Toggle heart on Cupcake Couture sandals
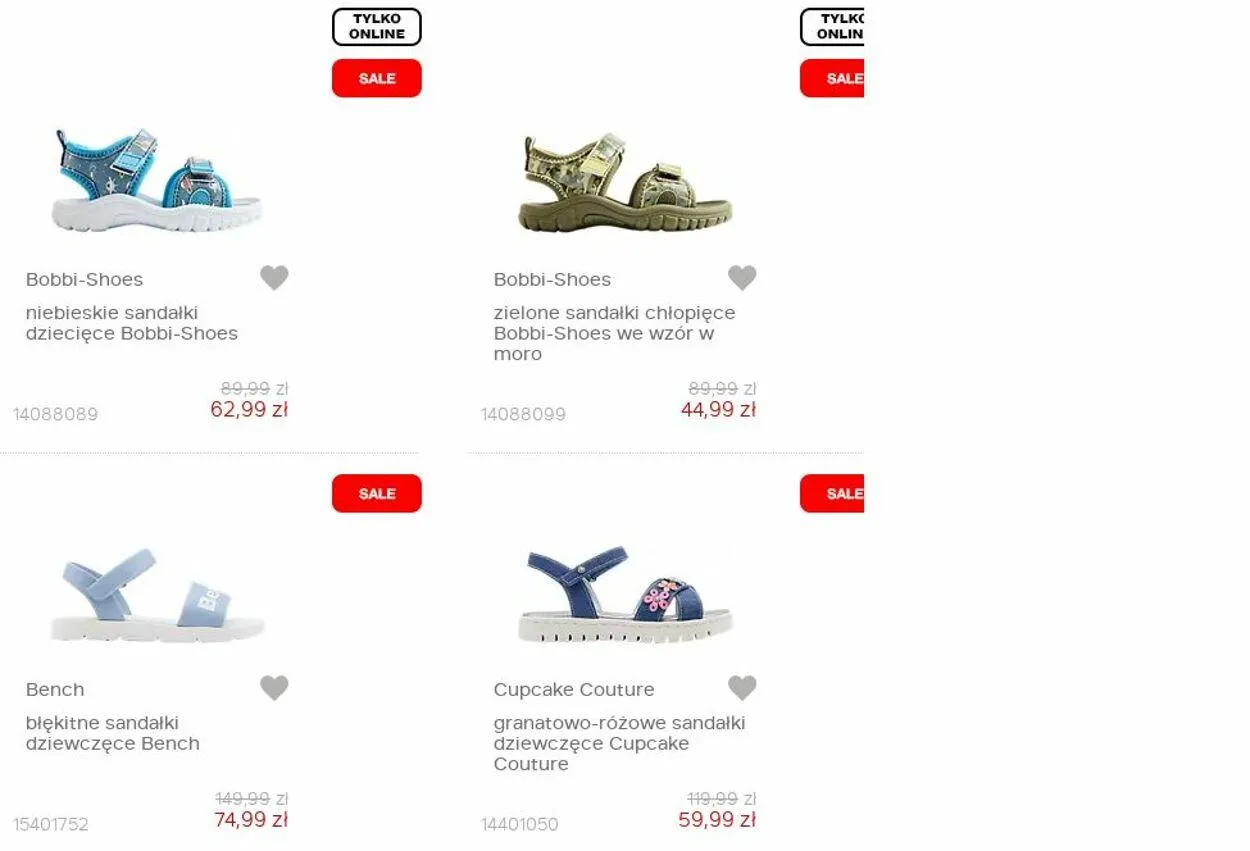 point(742,688)
